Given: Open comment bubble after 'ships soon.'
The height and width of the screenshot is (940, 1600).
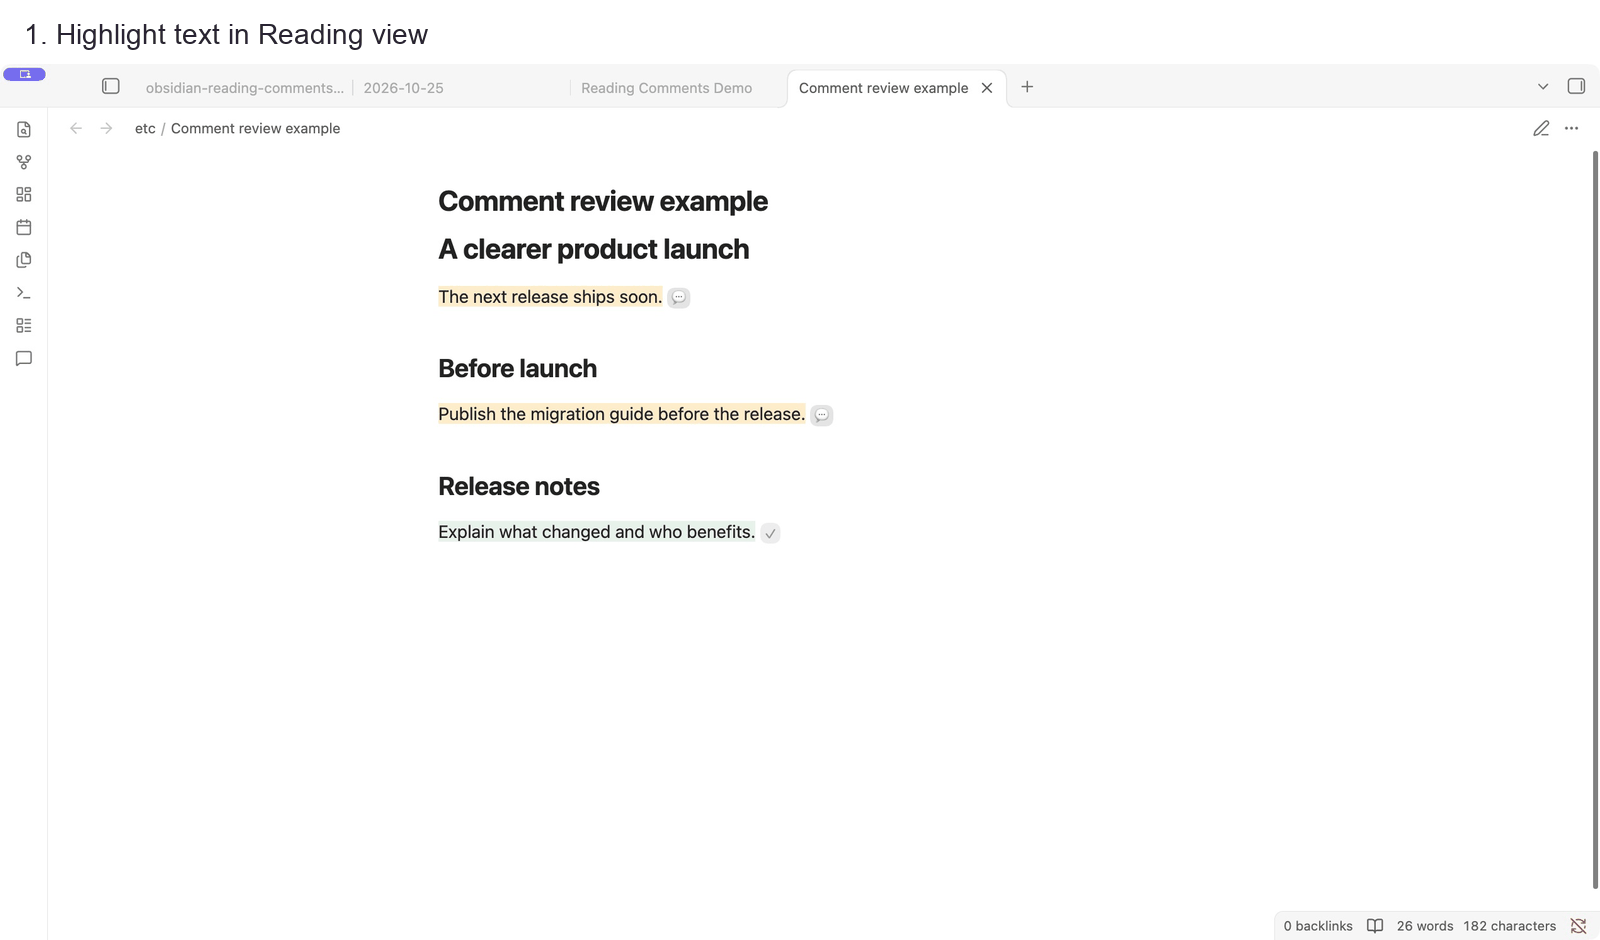Looking at the screenshot, I should [x=679, y=297].
